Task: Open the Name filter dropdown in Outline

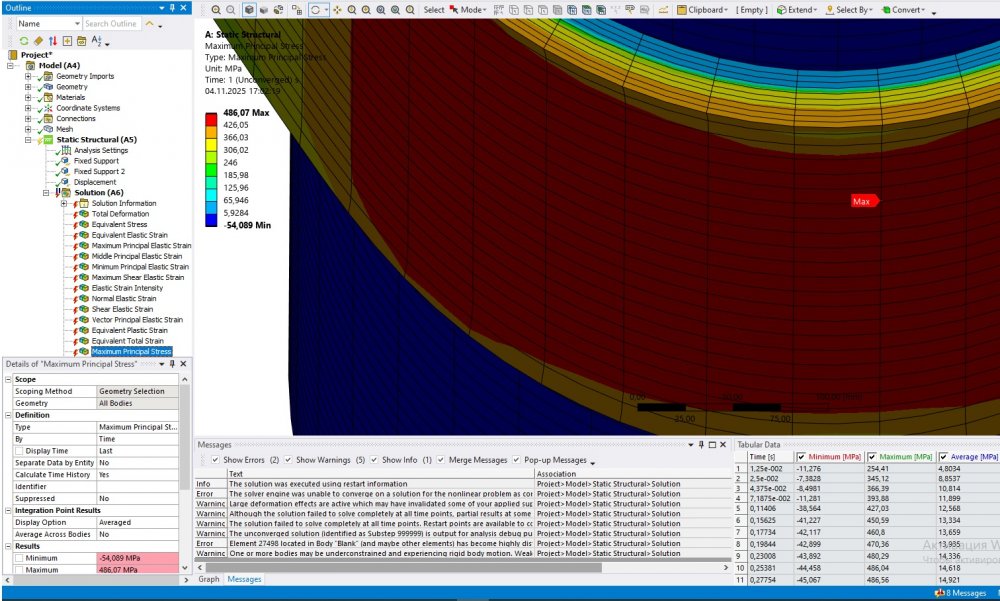Action: [x=76, y=23]
